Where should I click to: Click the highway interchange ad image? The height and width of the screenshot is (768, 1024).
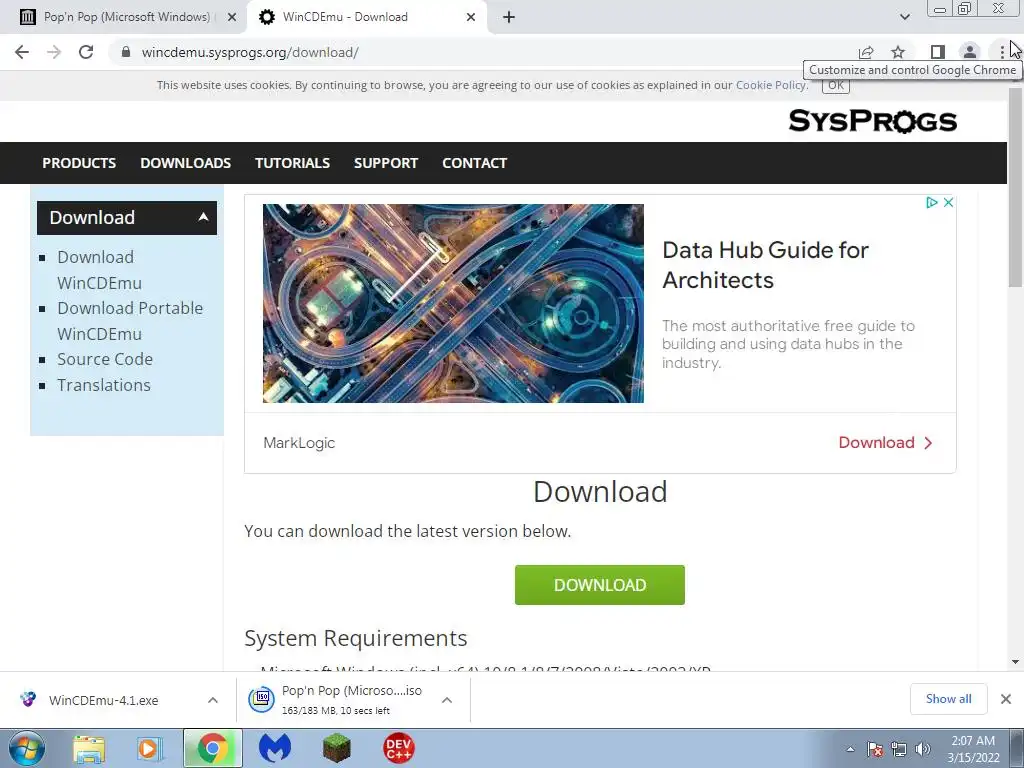coord(453,303)
